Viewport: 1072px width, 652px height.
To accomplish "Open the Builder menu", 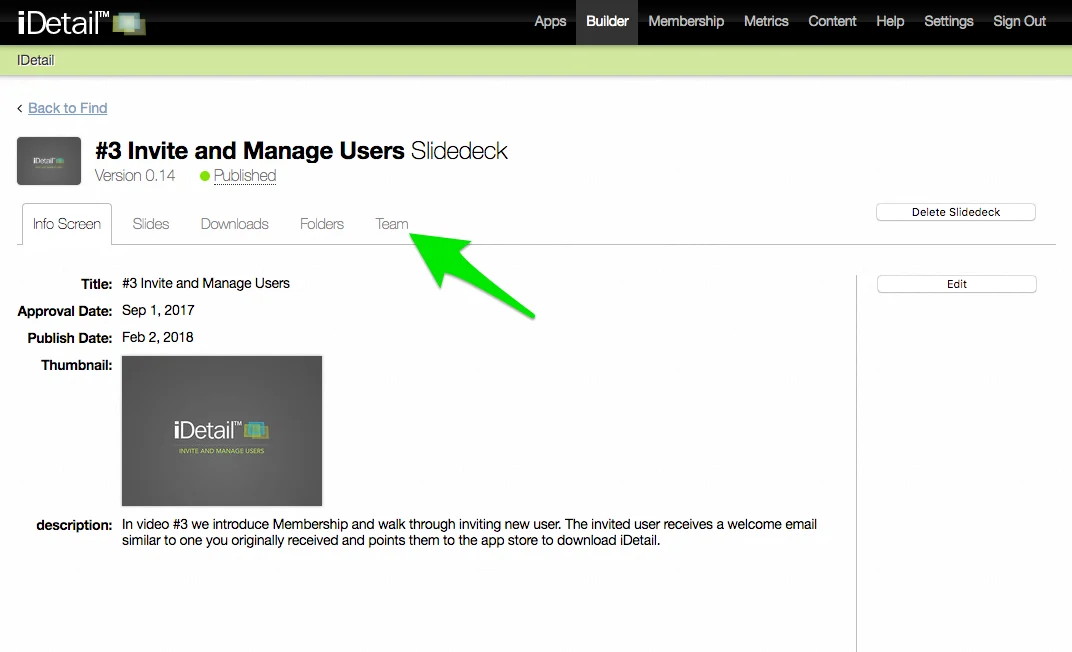I will coord(606,21).
